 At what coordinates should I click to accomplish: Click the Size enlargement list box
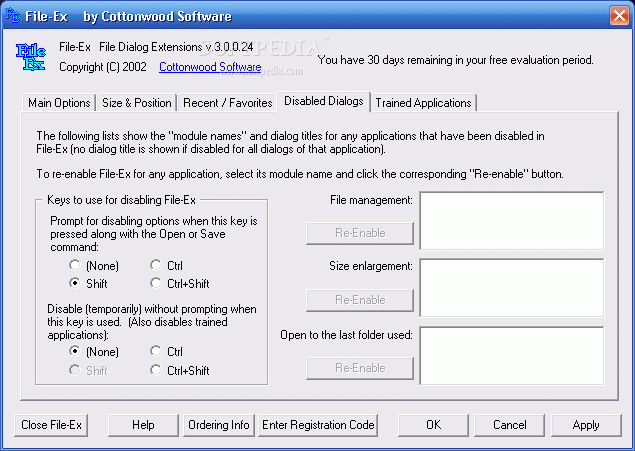coord(512,288)
